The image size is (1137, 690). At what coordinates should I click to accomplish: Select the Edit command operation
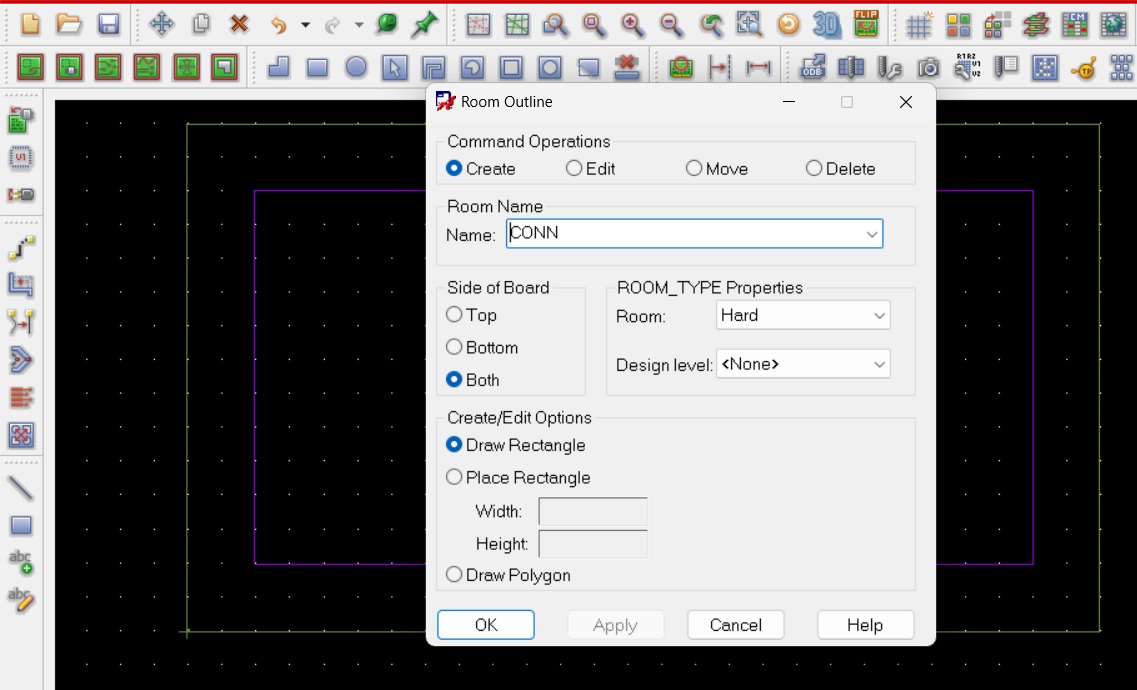pyautogui.click(x=574, y=169)
